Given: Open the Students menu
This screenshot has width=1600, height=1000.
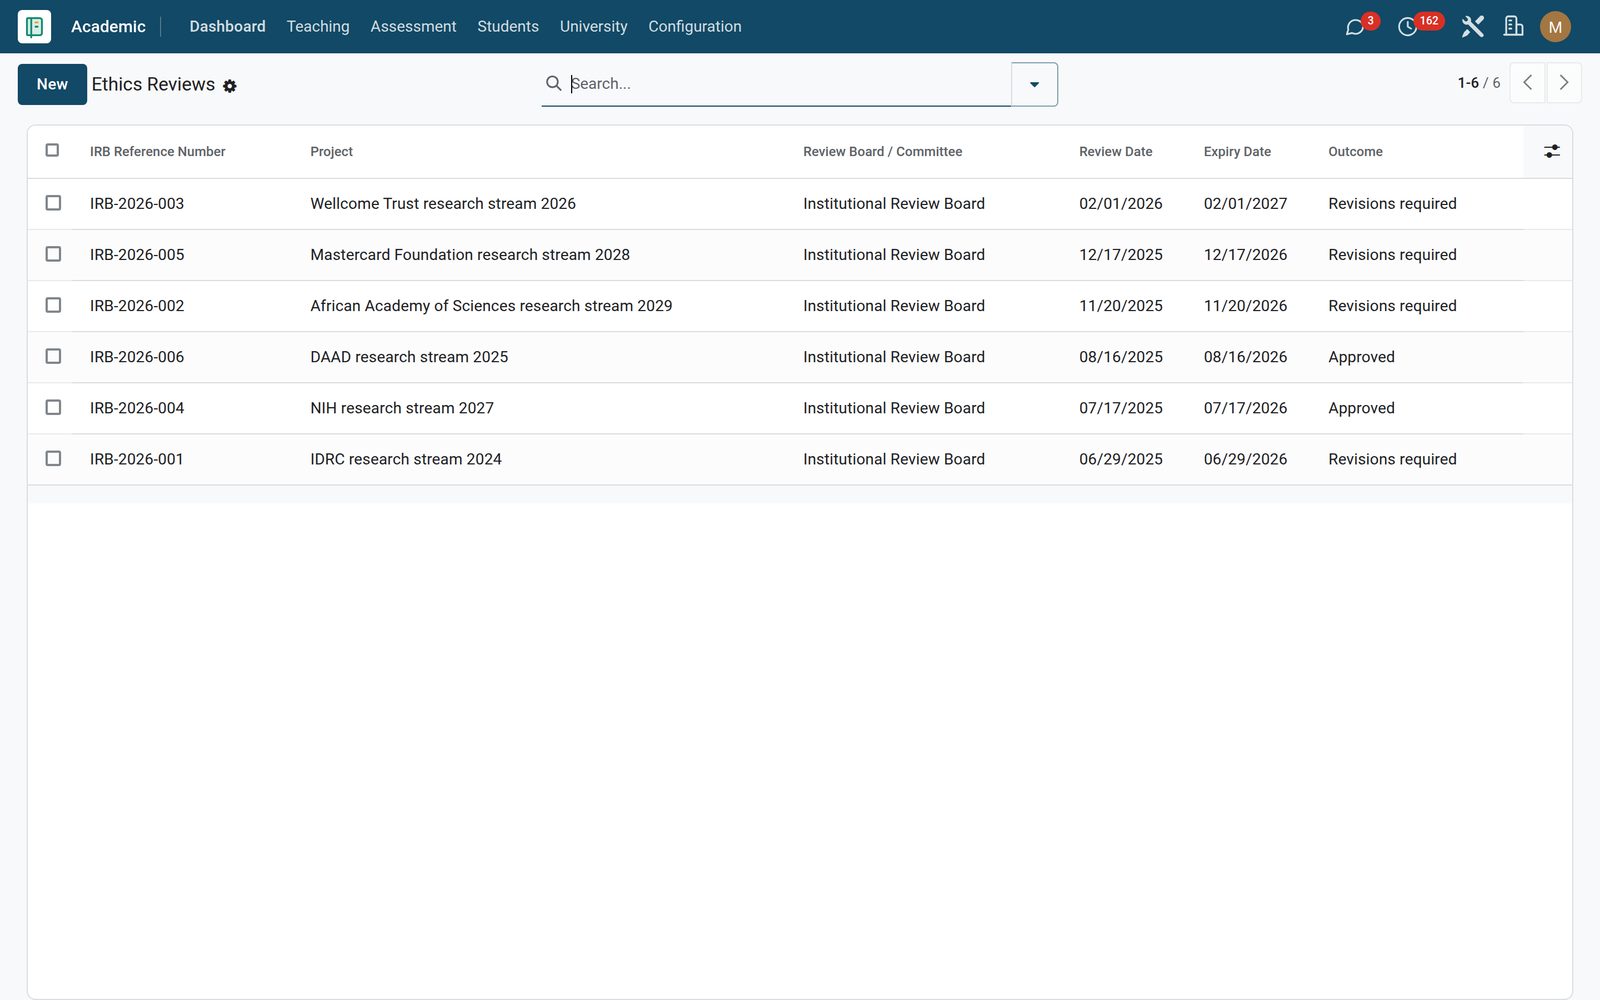Looking at the screenshot, I should coord(508,27).
